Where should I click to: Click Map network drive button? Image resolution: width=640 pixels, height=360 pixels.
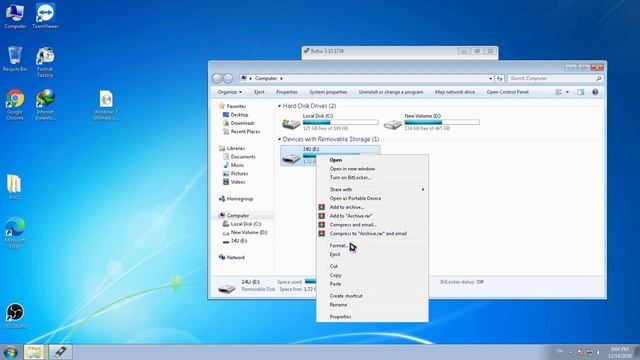point(455,92)
